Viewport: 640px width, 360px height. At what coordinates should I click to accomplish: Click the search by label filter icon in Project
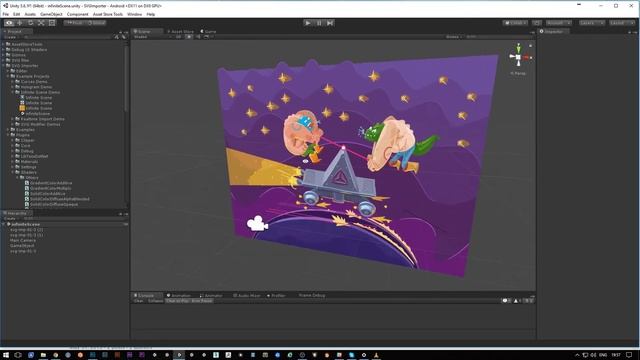click(124, 37)
